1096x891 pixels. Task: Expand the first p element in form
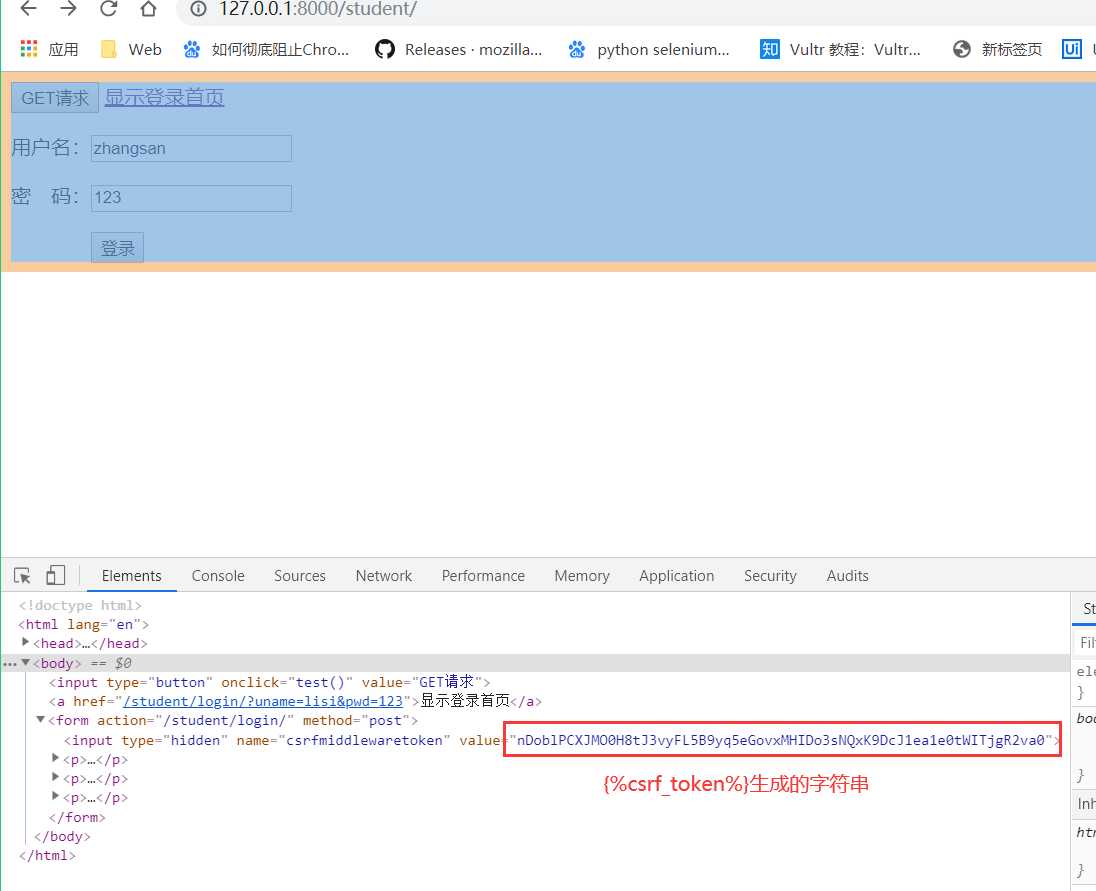click(x=56, y=759)
